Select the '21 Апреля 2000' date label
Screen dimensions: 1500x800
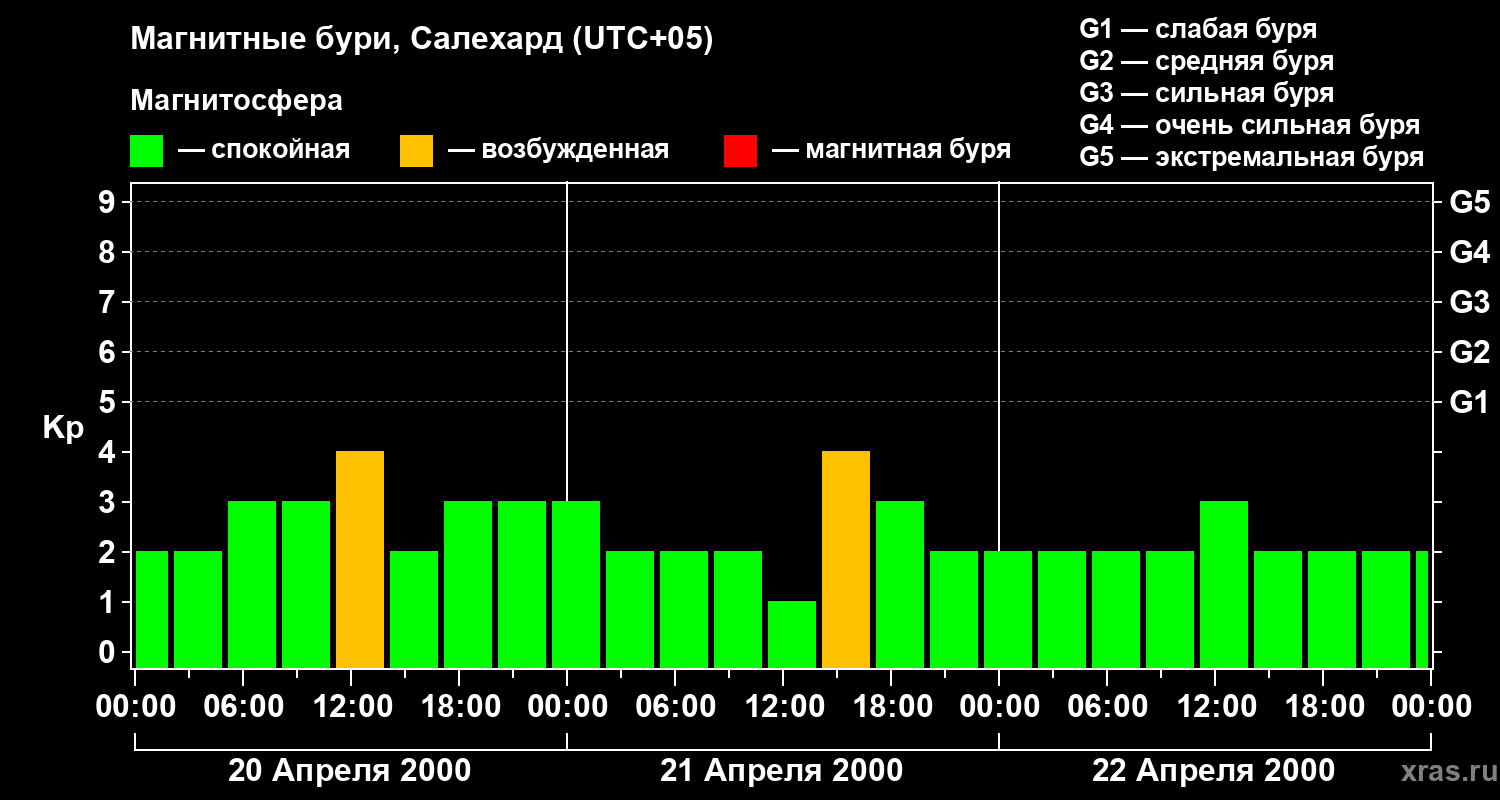(782, 771)
